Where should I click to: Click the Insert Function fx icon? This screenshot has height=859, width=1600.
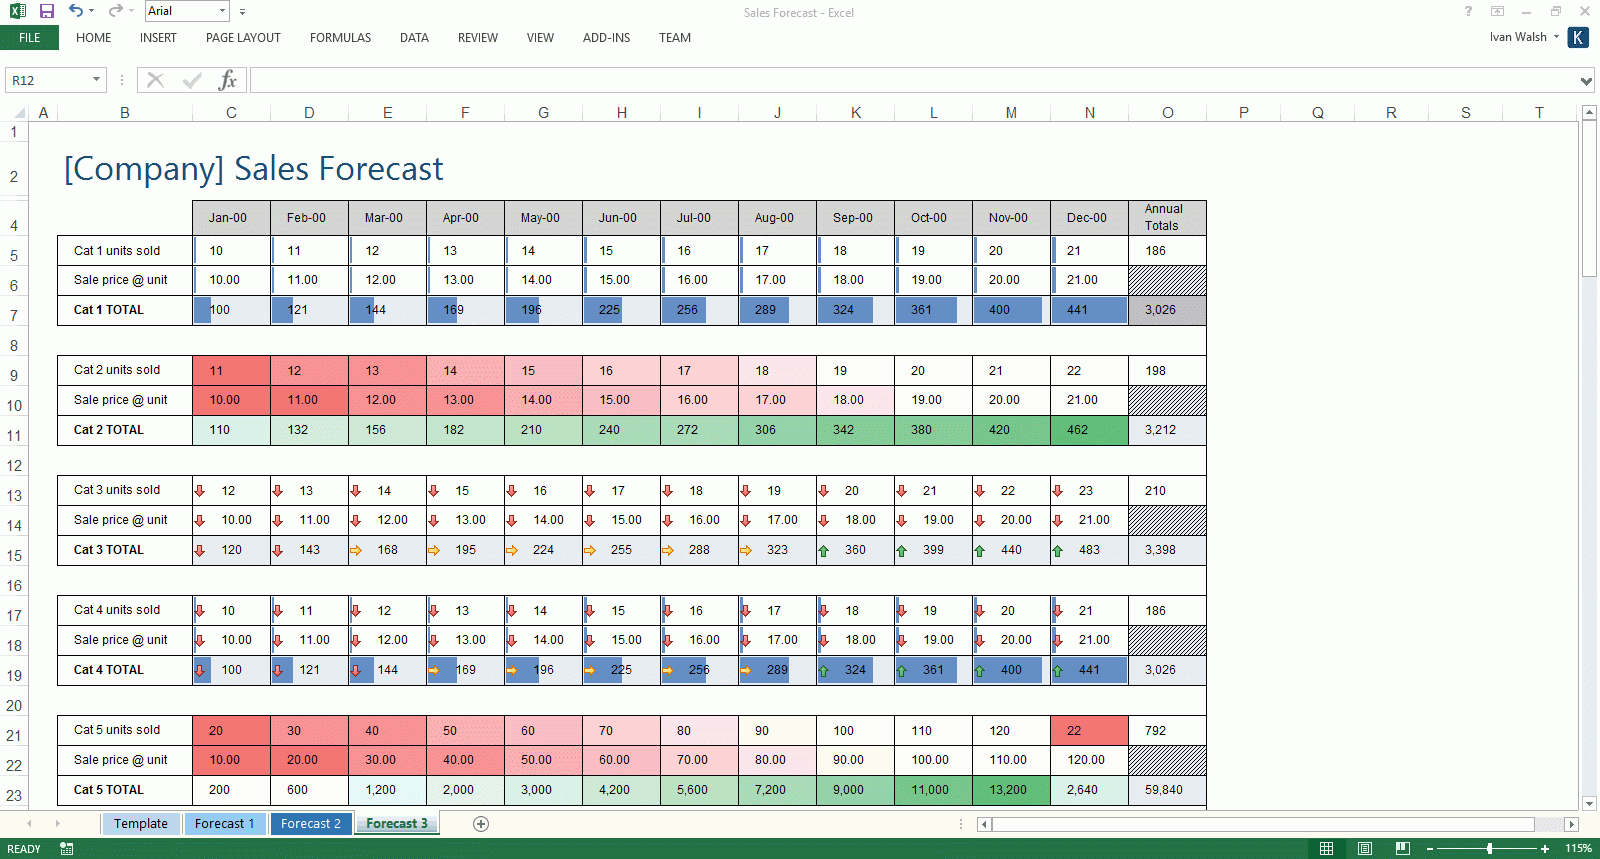pos(228,80)
